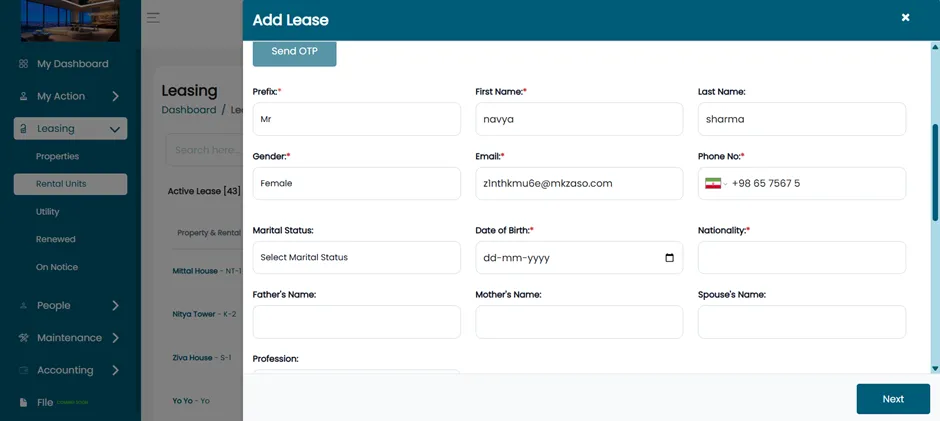Open the Date of Birth calendar picker icon
This screenshot has height=421, width=940.
[670, 258]
